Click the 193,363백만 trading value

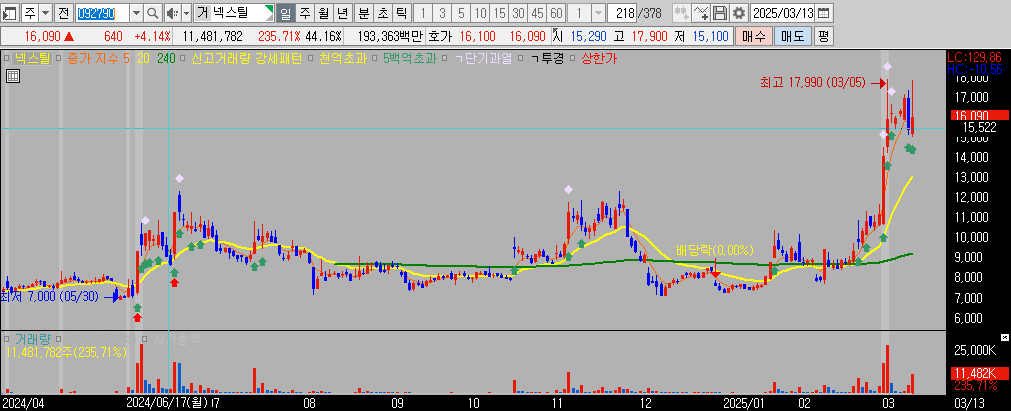click(390, 36)
